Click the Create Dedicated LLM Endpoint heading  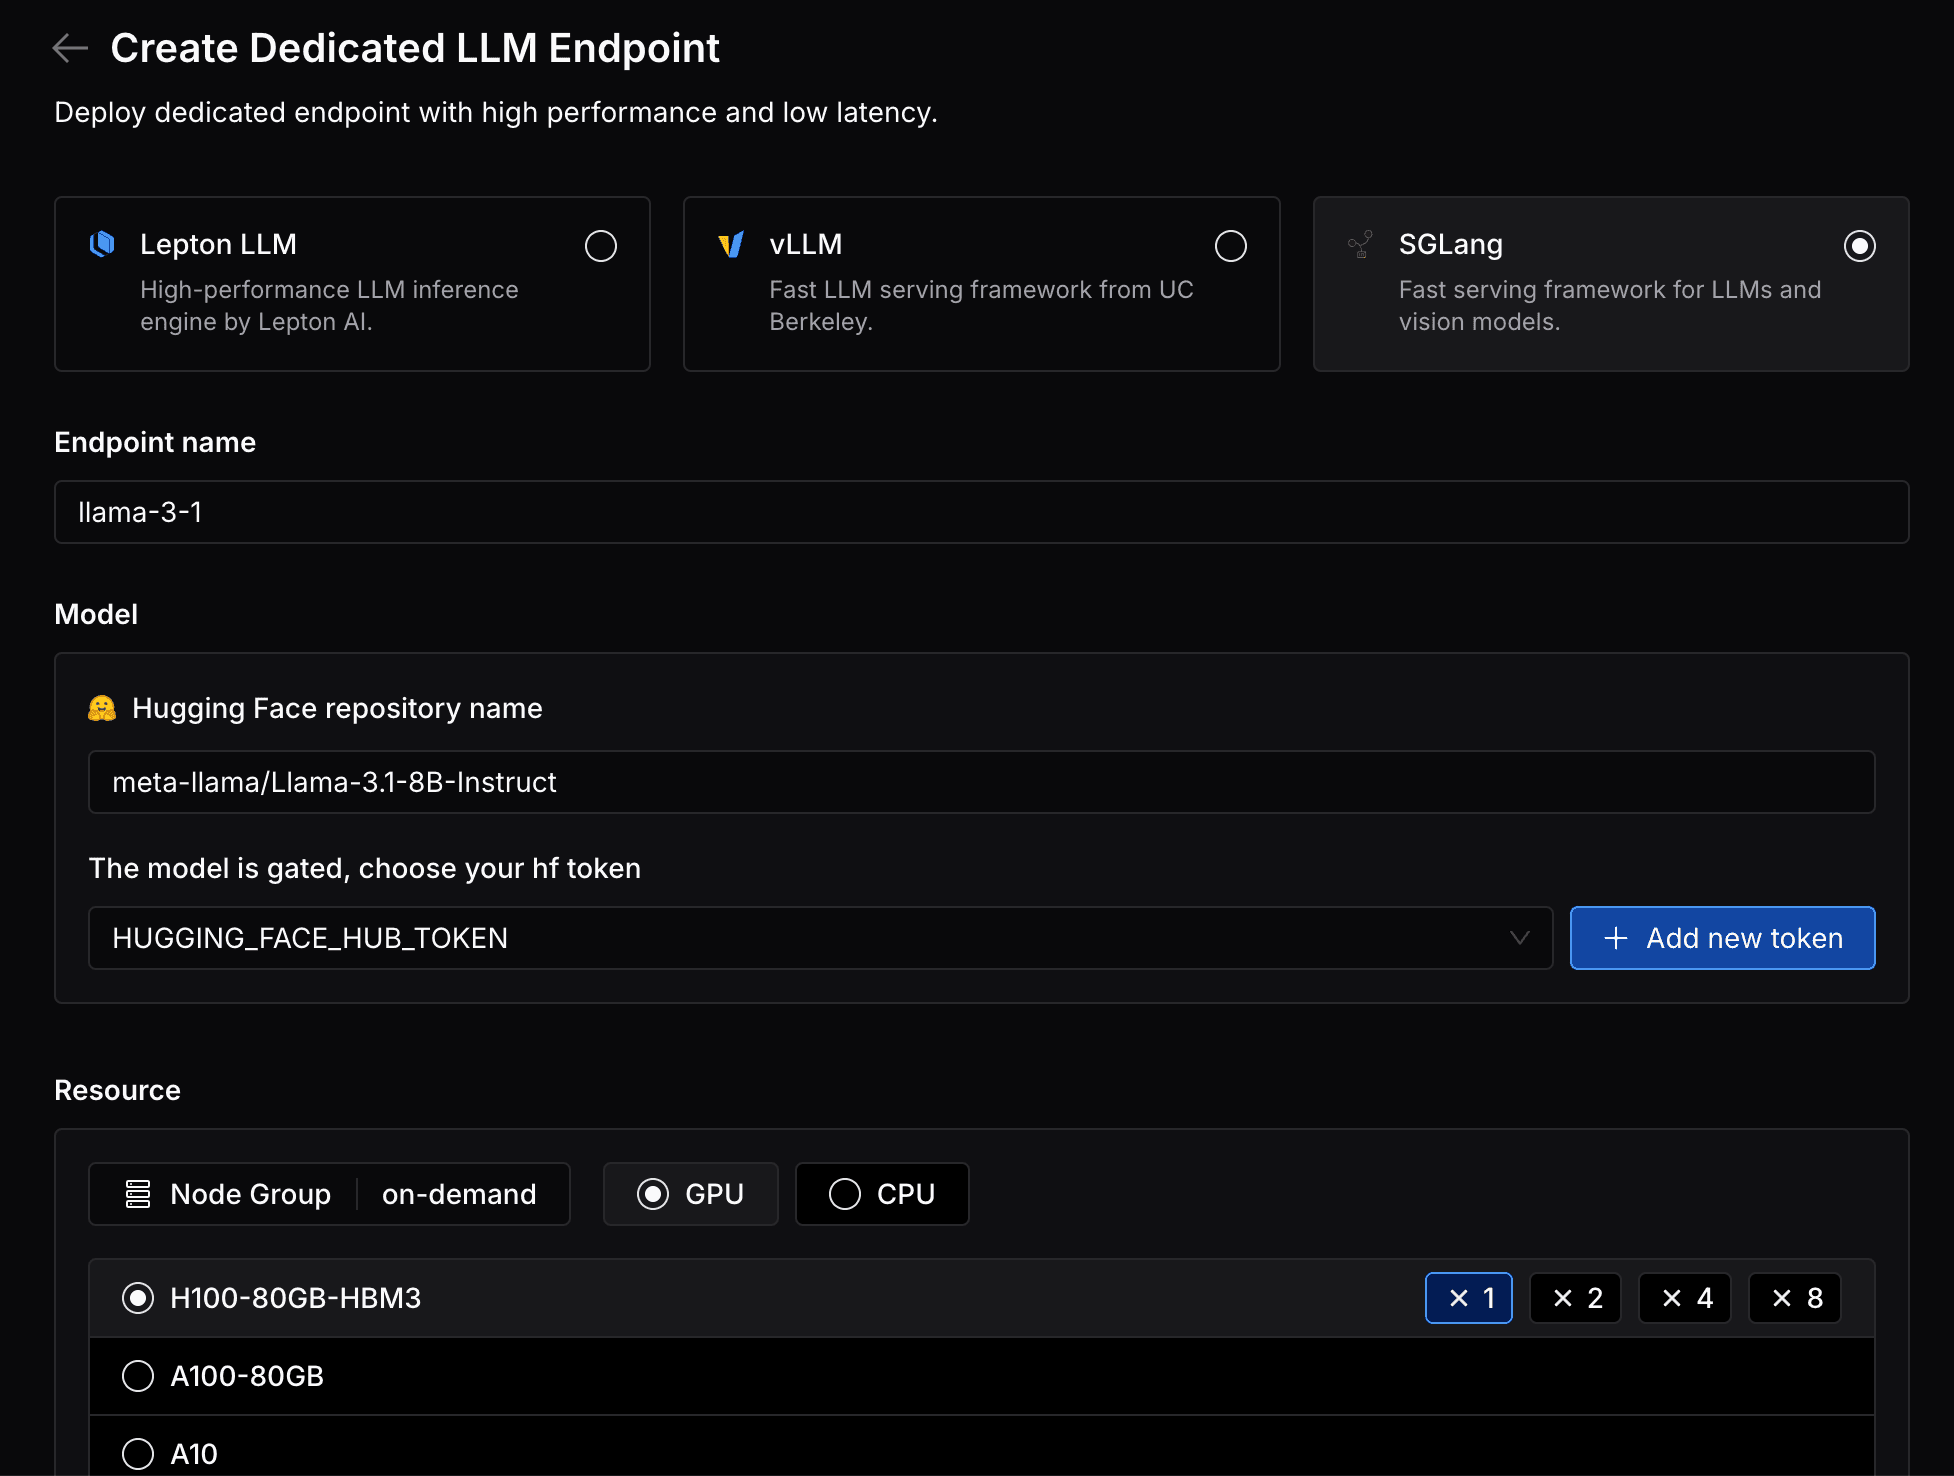pyautogui.click(x=415, y=48)
